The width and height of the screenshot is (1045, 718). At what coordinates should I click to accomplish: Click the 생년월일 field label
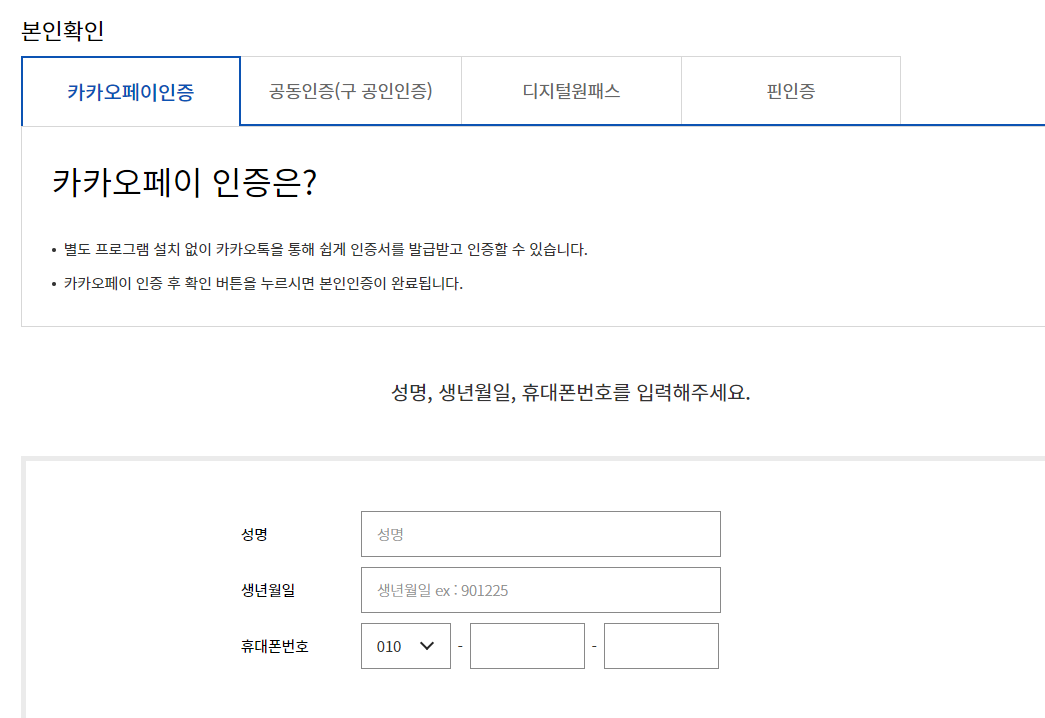(268, 590)
